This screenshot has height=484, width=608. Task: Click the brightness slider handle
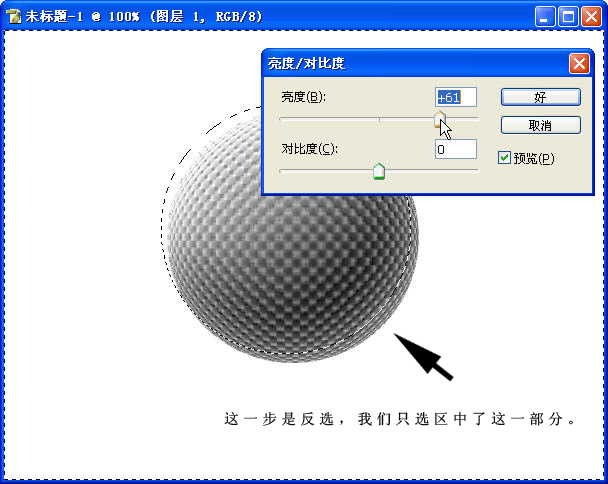tap(440, 119)
